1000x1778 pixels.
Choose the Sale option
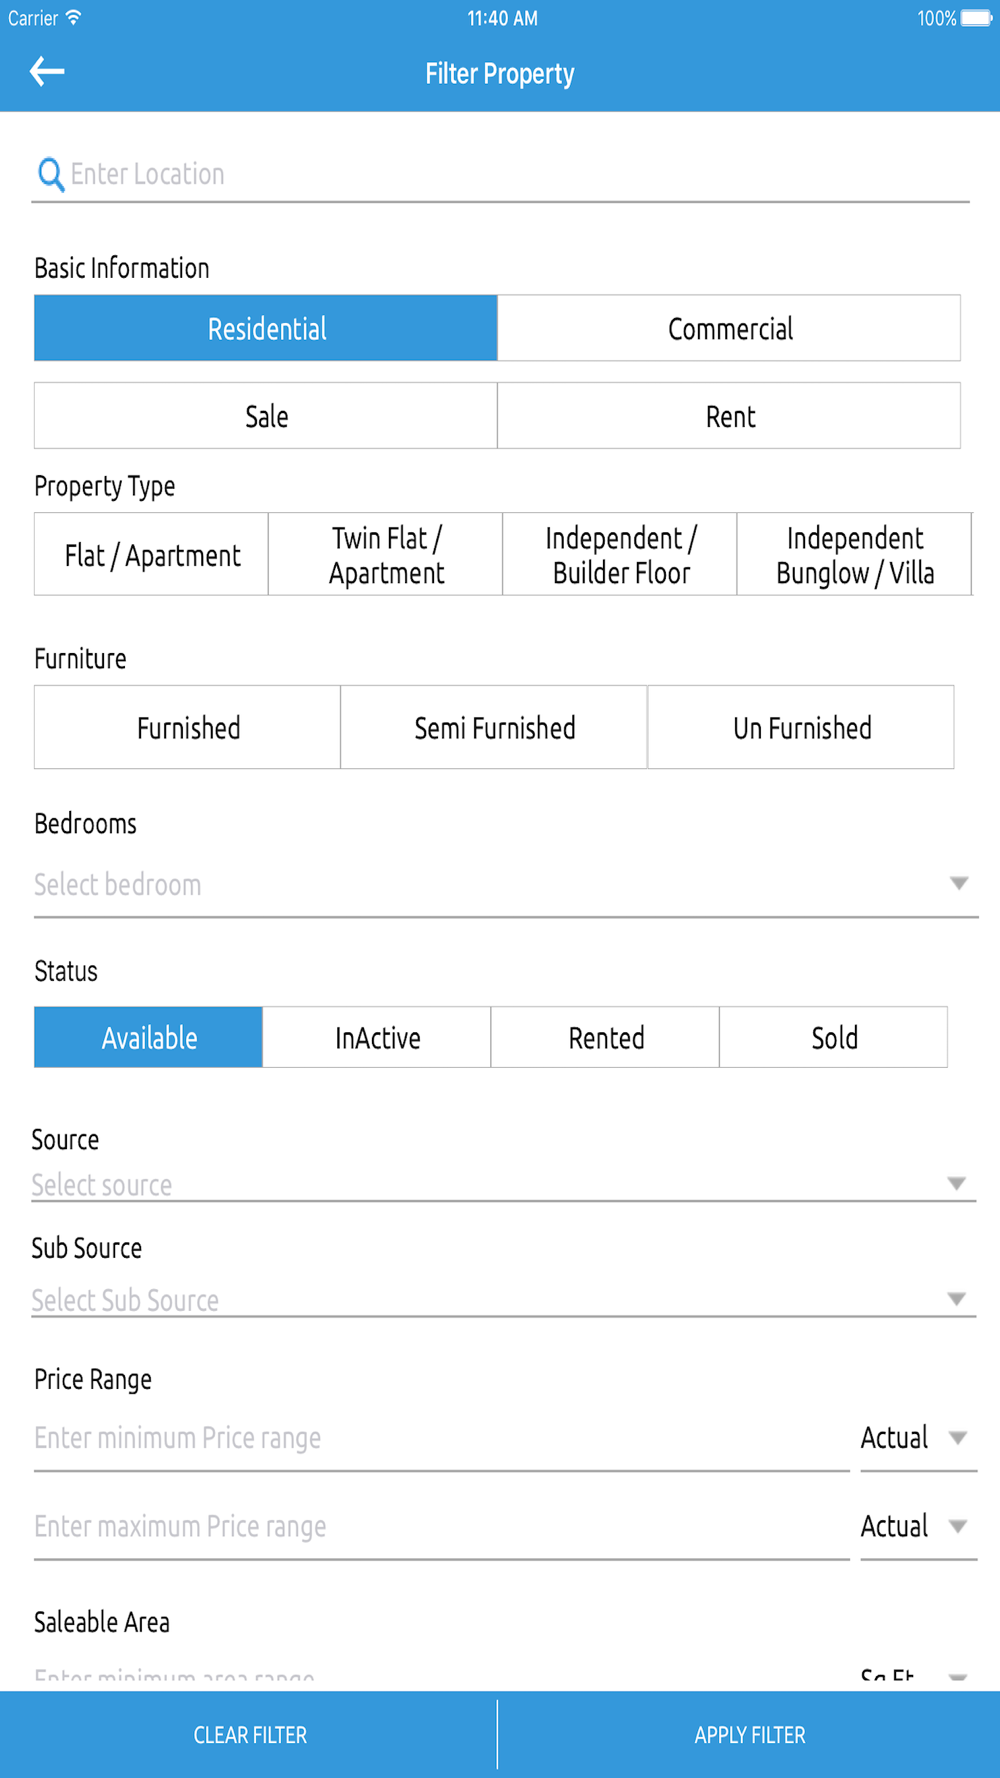[x=266, y=416]
